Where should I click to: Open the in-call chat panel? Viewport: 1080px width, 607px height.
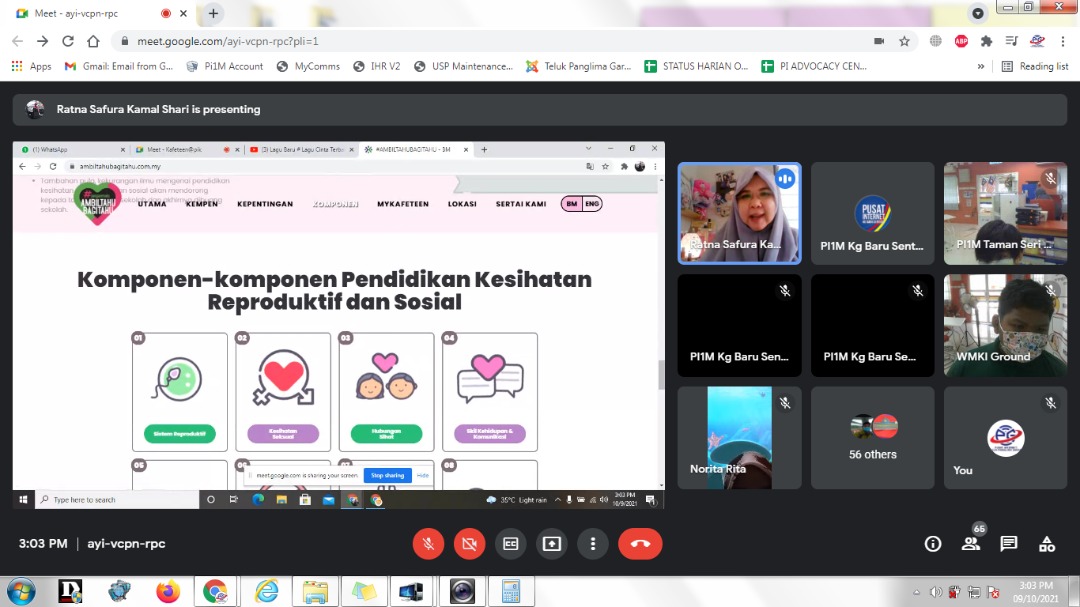(1009, 544)
